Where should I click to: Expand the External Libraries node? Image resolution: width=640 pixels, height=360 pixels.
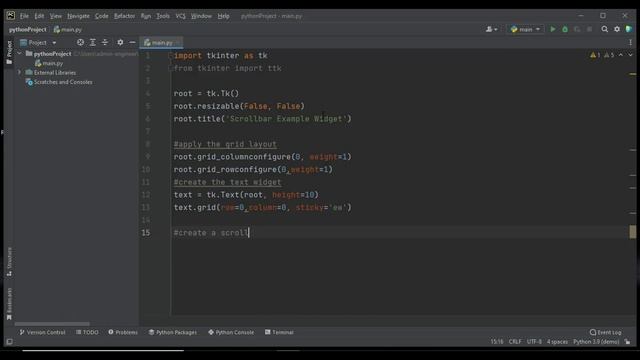(x=19, y=72)
